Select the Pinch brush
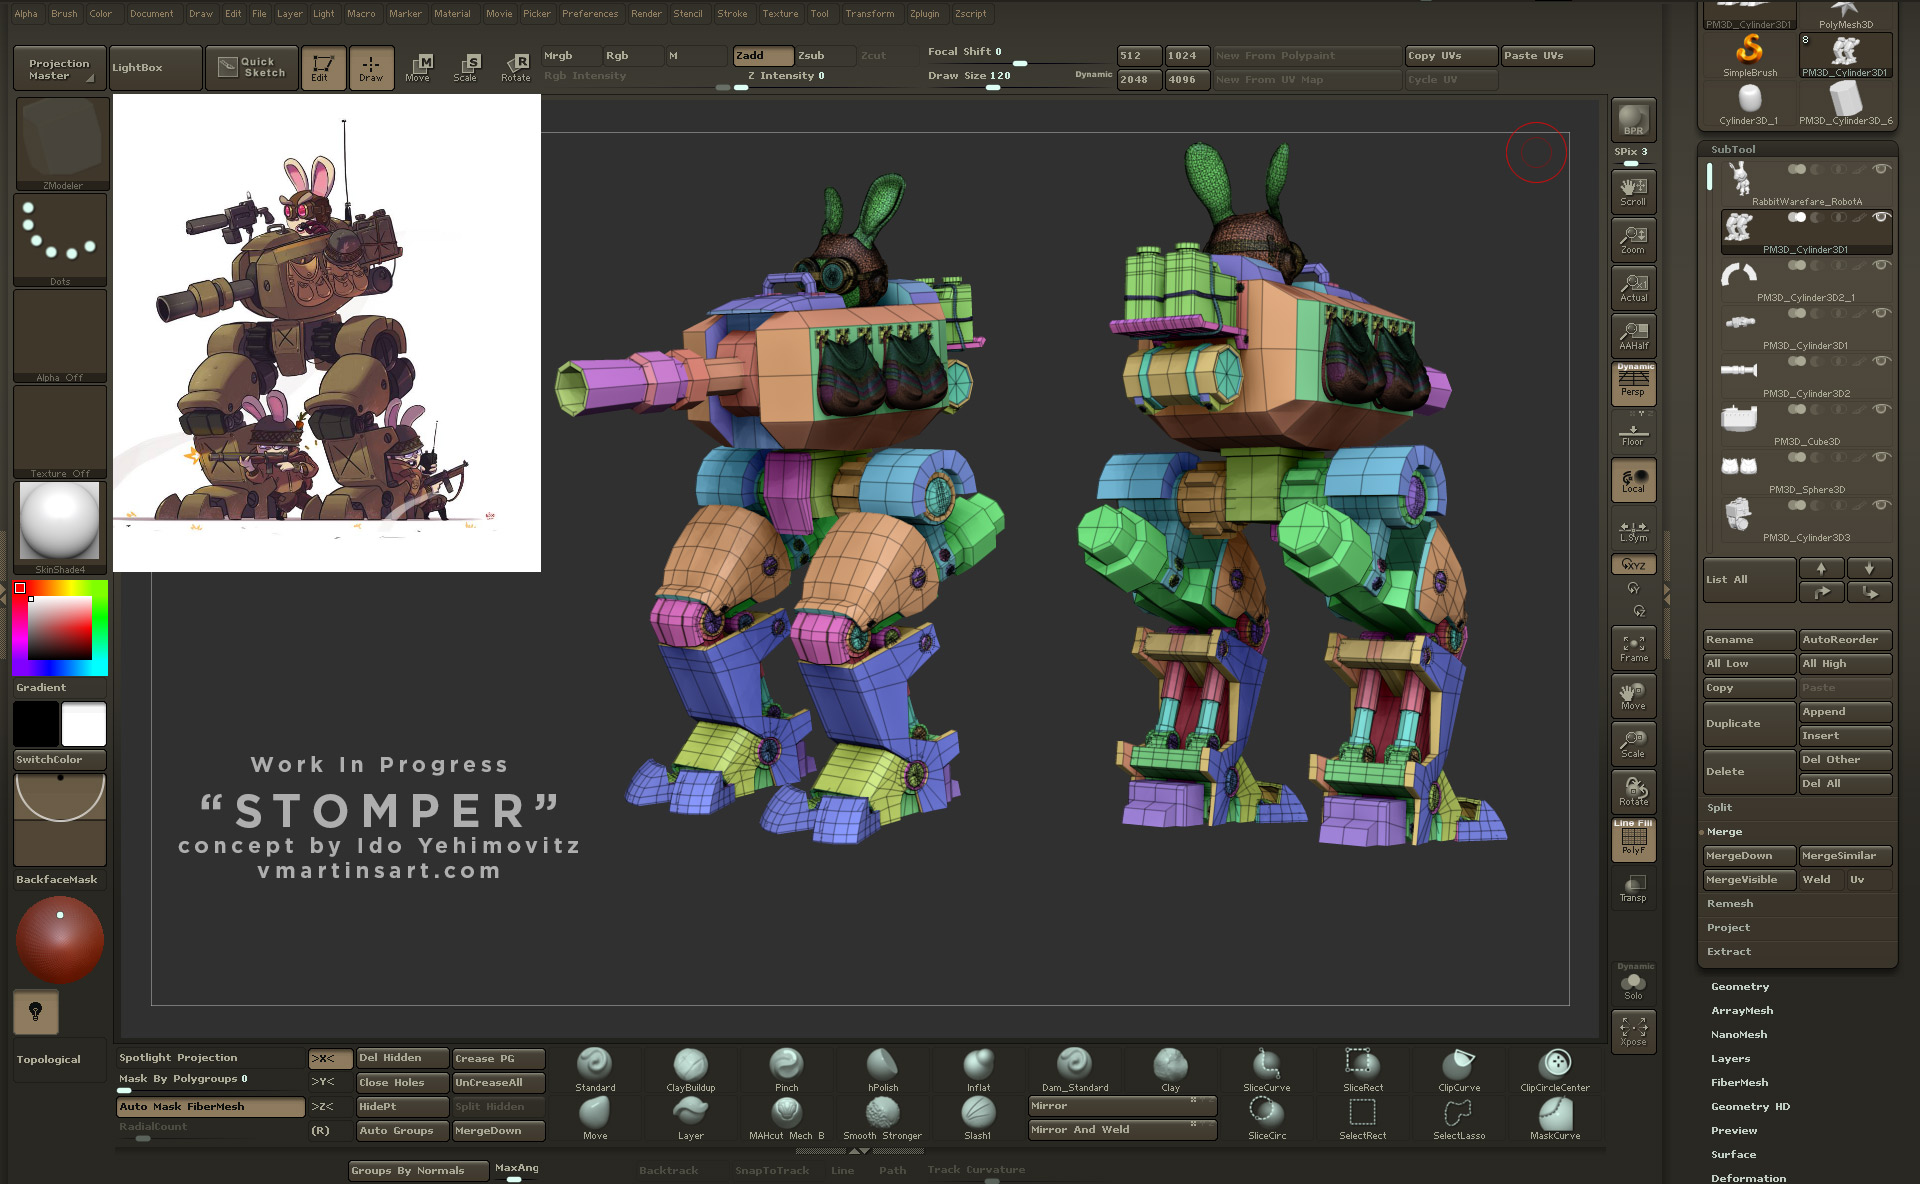Viewport: 1920px width, 1184px height. (x=786, y=1069)
